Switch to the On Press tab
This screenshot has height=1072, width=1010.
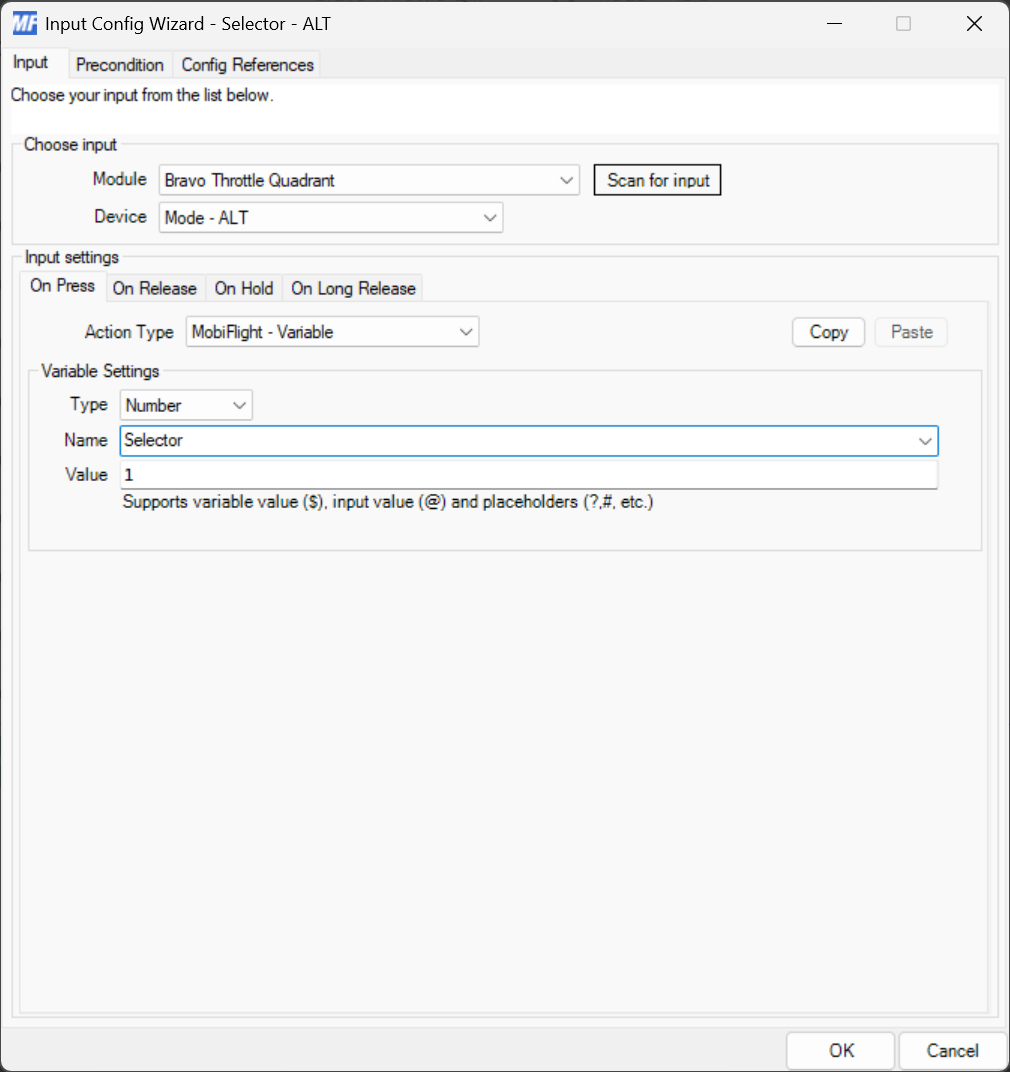pyautogui.click(x=62, y=286)
